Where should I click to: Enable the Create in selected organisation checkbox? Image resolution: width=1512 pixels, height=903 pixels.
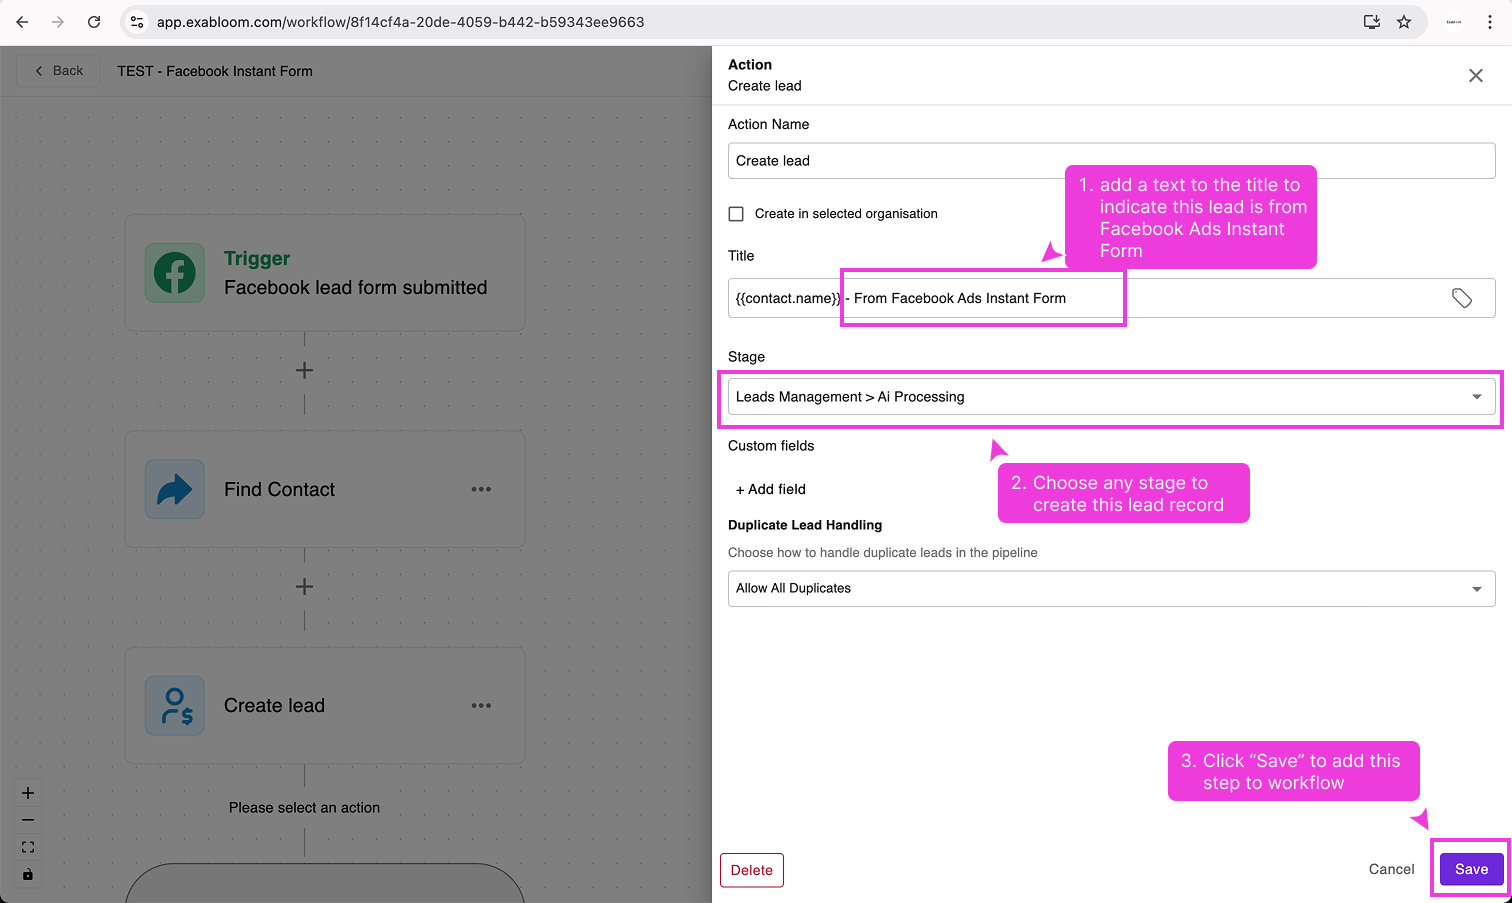[736, 213]
